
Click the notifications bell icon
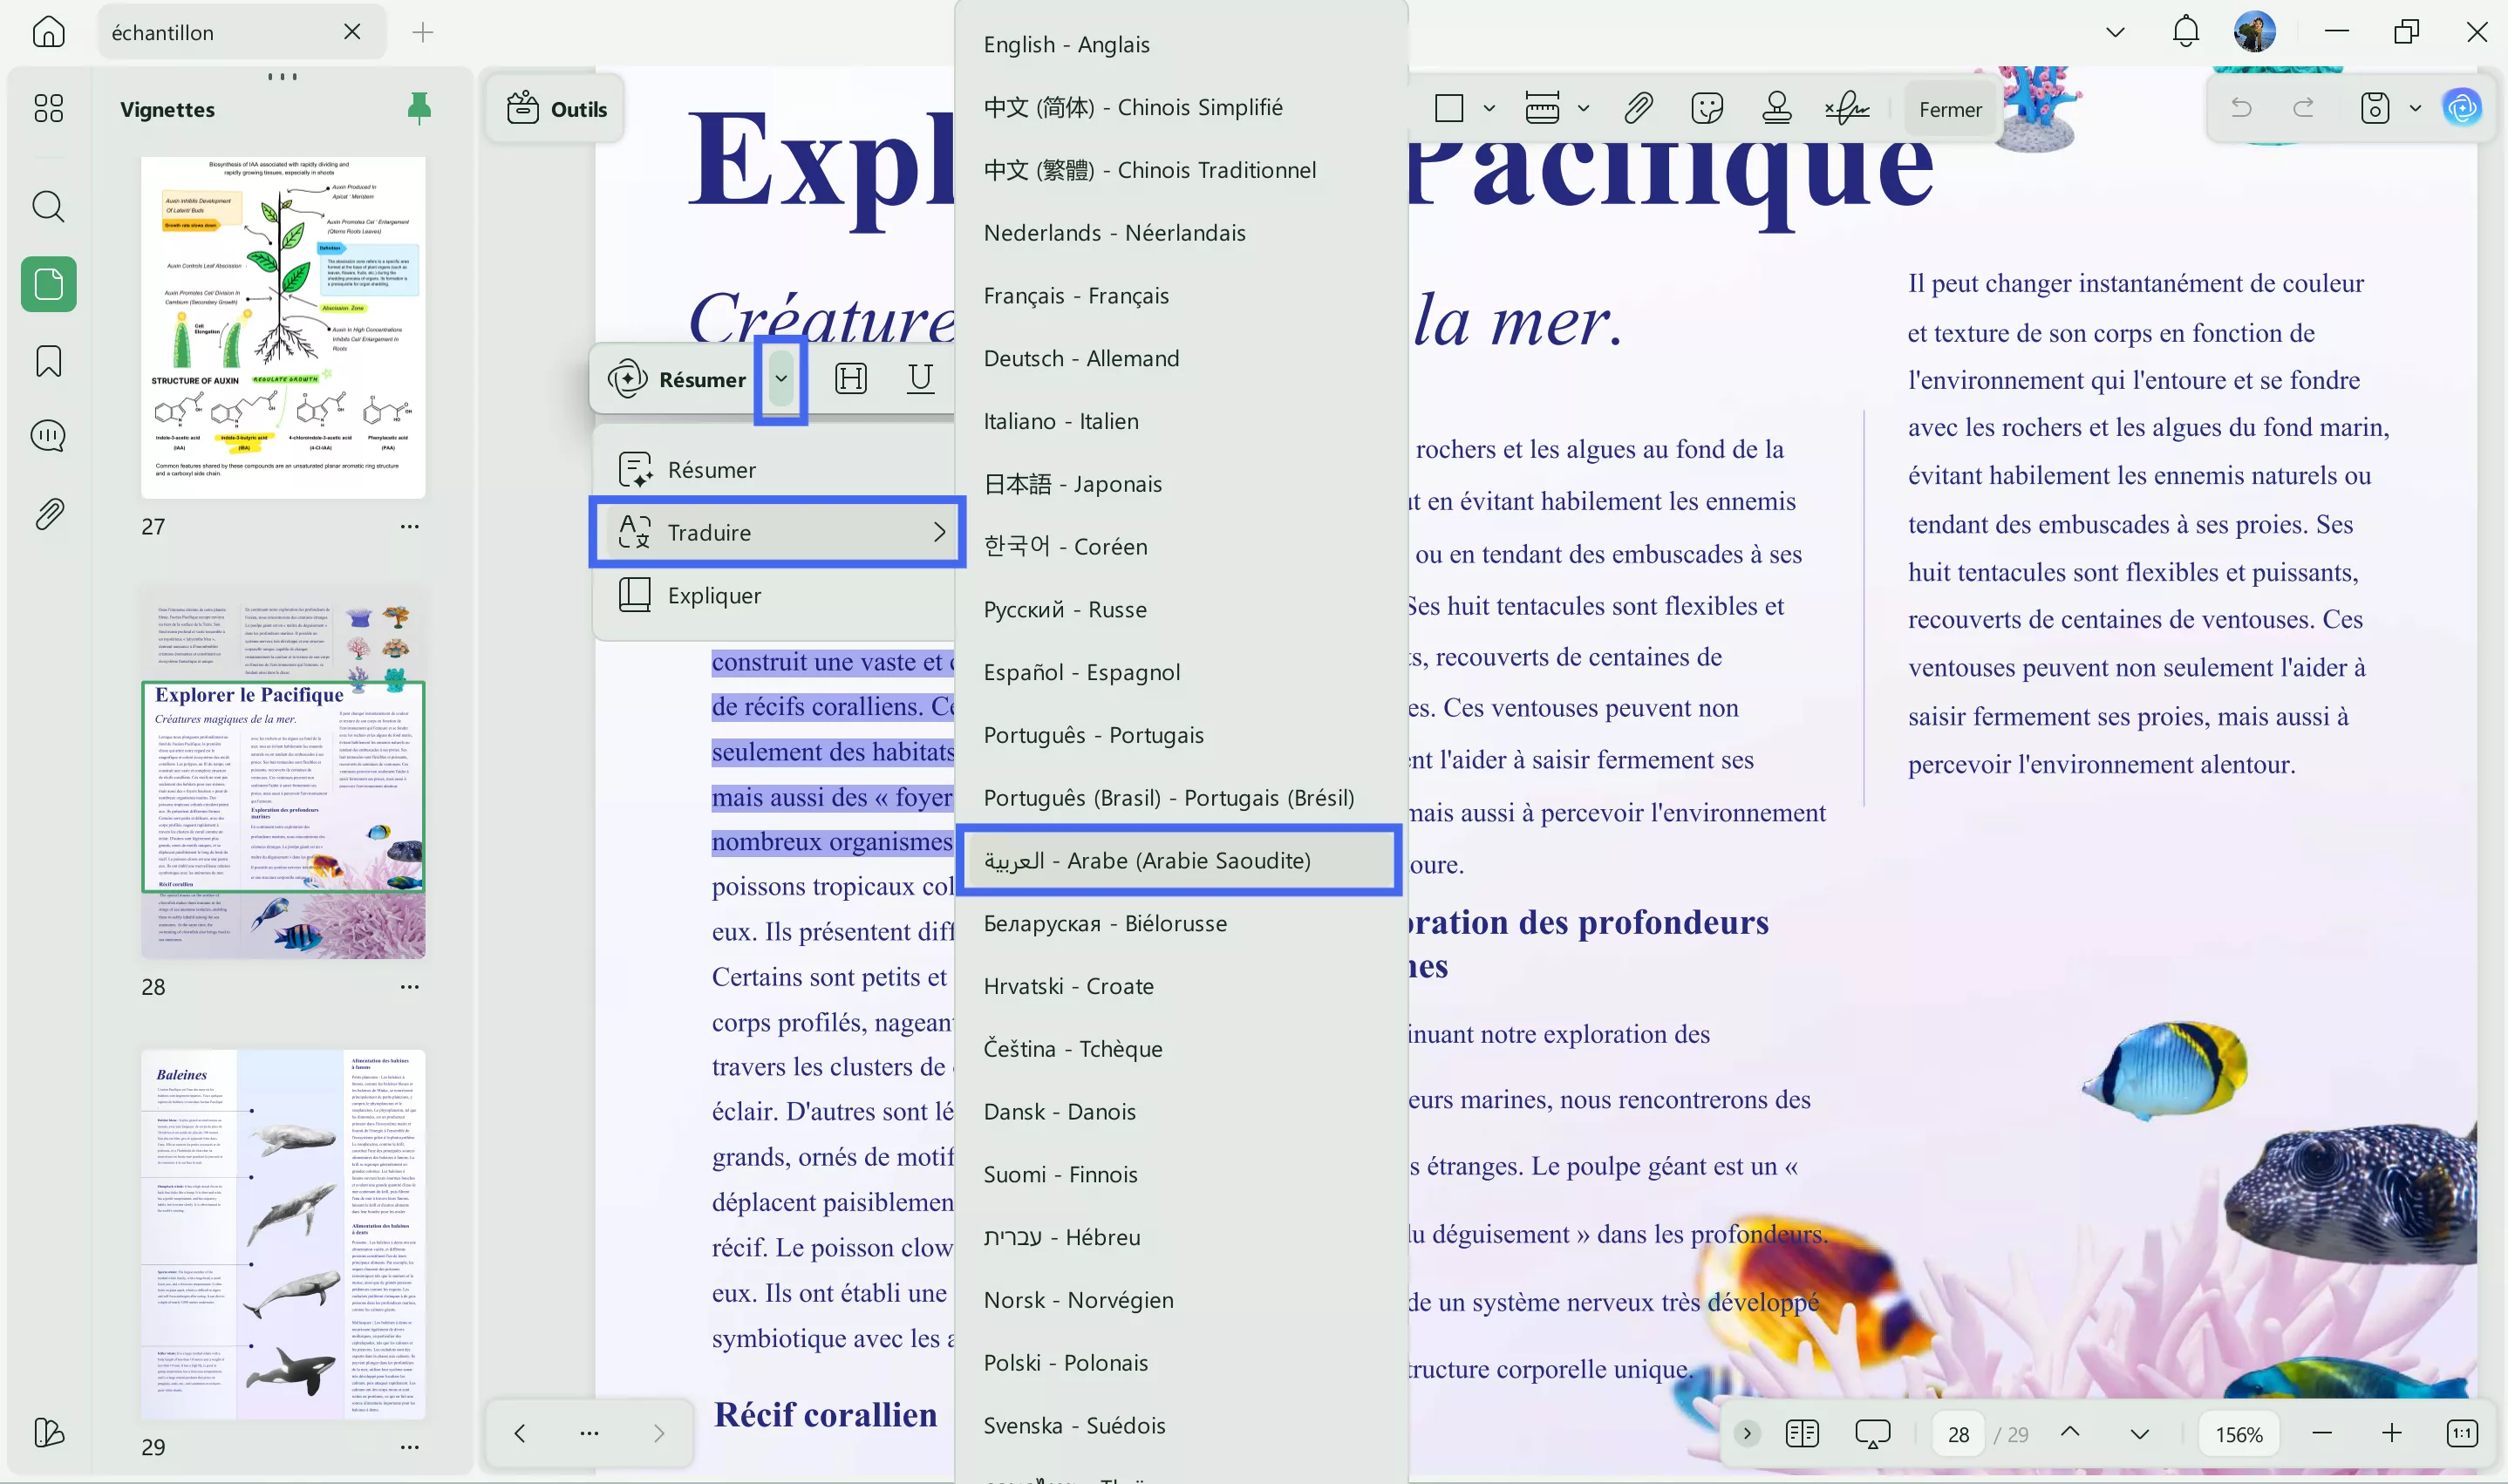tap(2185, 32)
